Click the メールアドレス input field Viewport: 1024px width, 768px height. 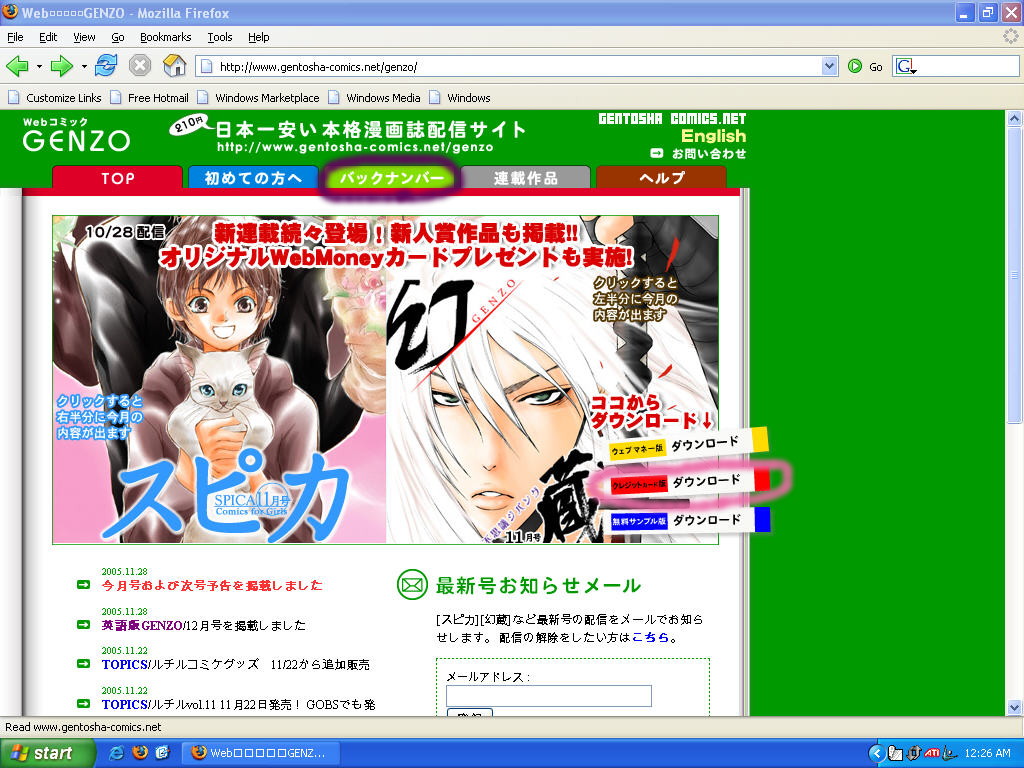[x=549, y=696]
